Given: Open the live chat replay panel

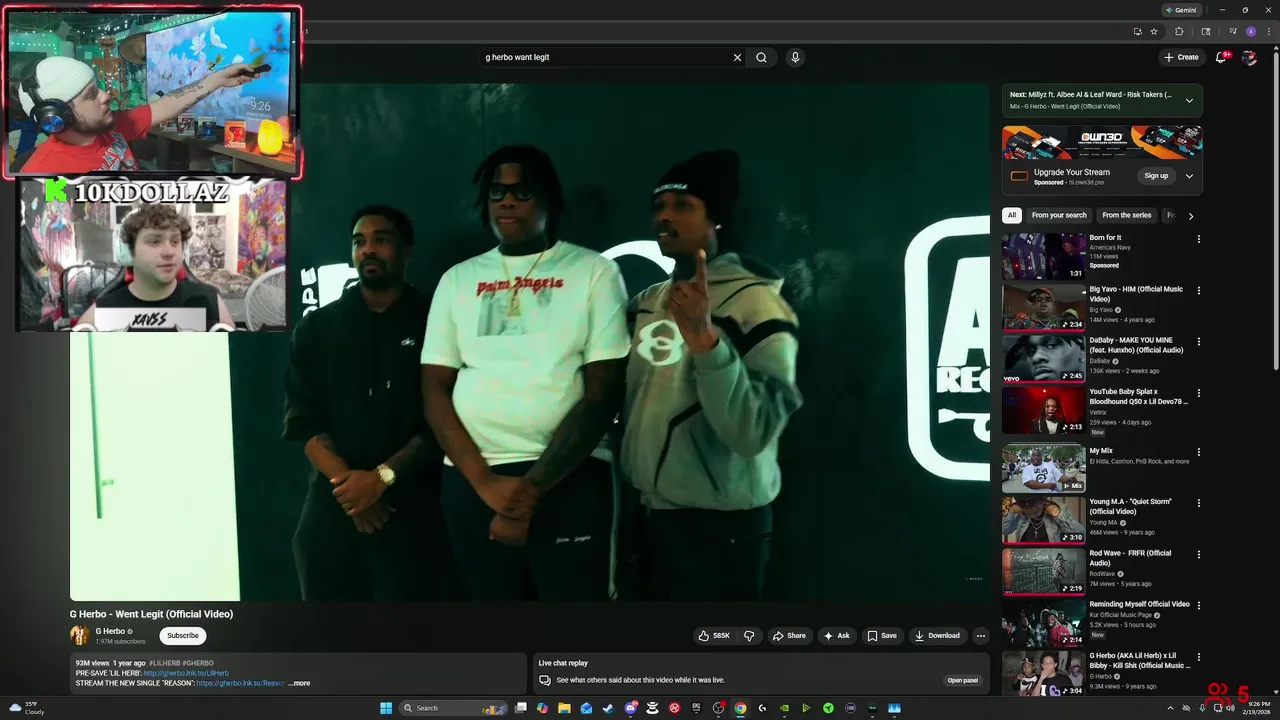Looking at the screenshot, I should (x=963, y=680).
